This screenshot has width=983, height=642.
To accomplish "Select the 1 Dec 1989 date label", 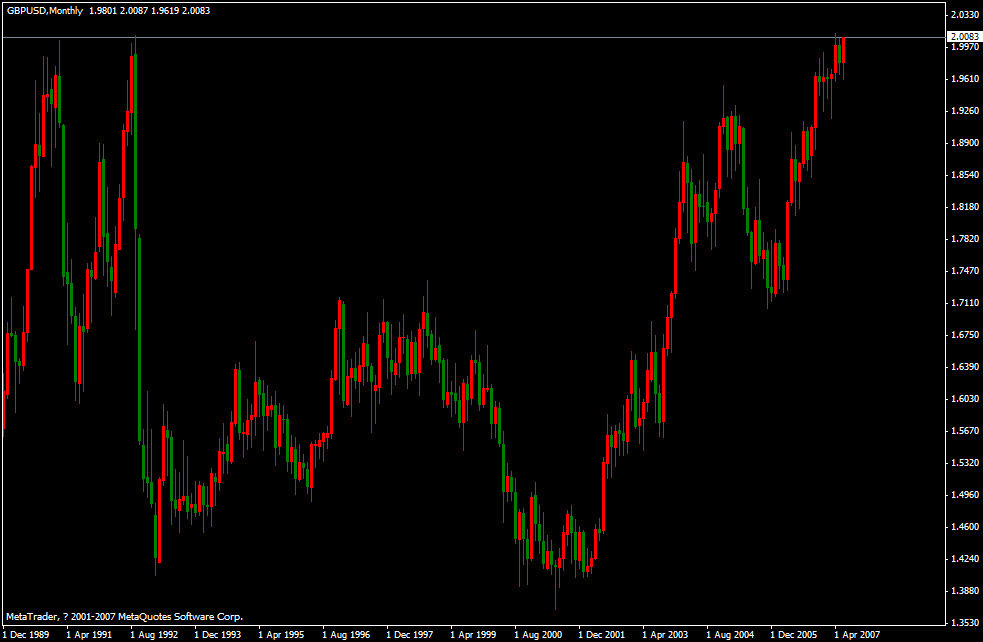I will (27, 634).
